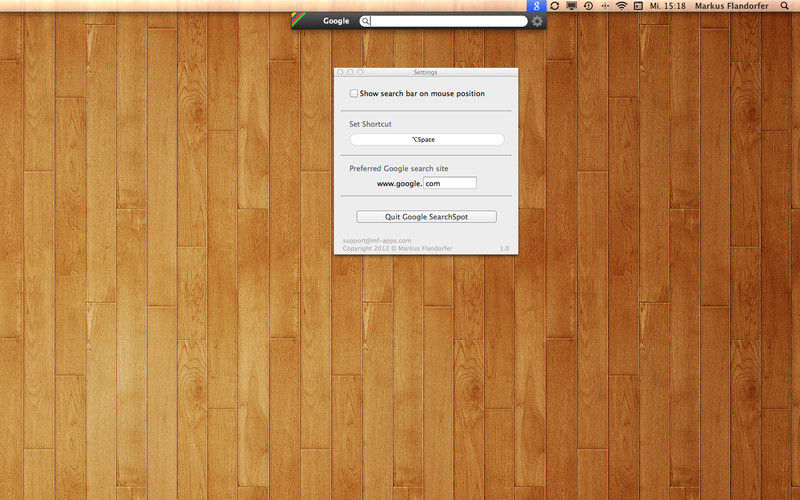Minimize the Settings window

click(x=350, y=72)
